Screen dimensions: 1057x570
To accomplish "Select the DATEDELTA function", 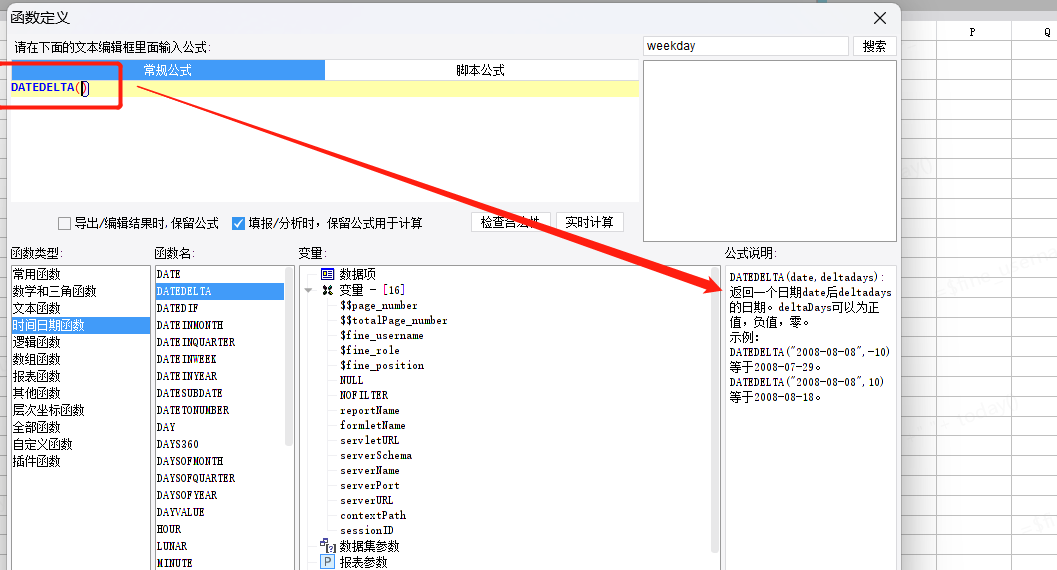I will click(x=220, y=291).
